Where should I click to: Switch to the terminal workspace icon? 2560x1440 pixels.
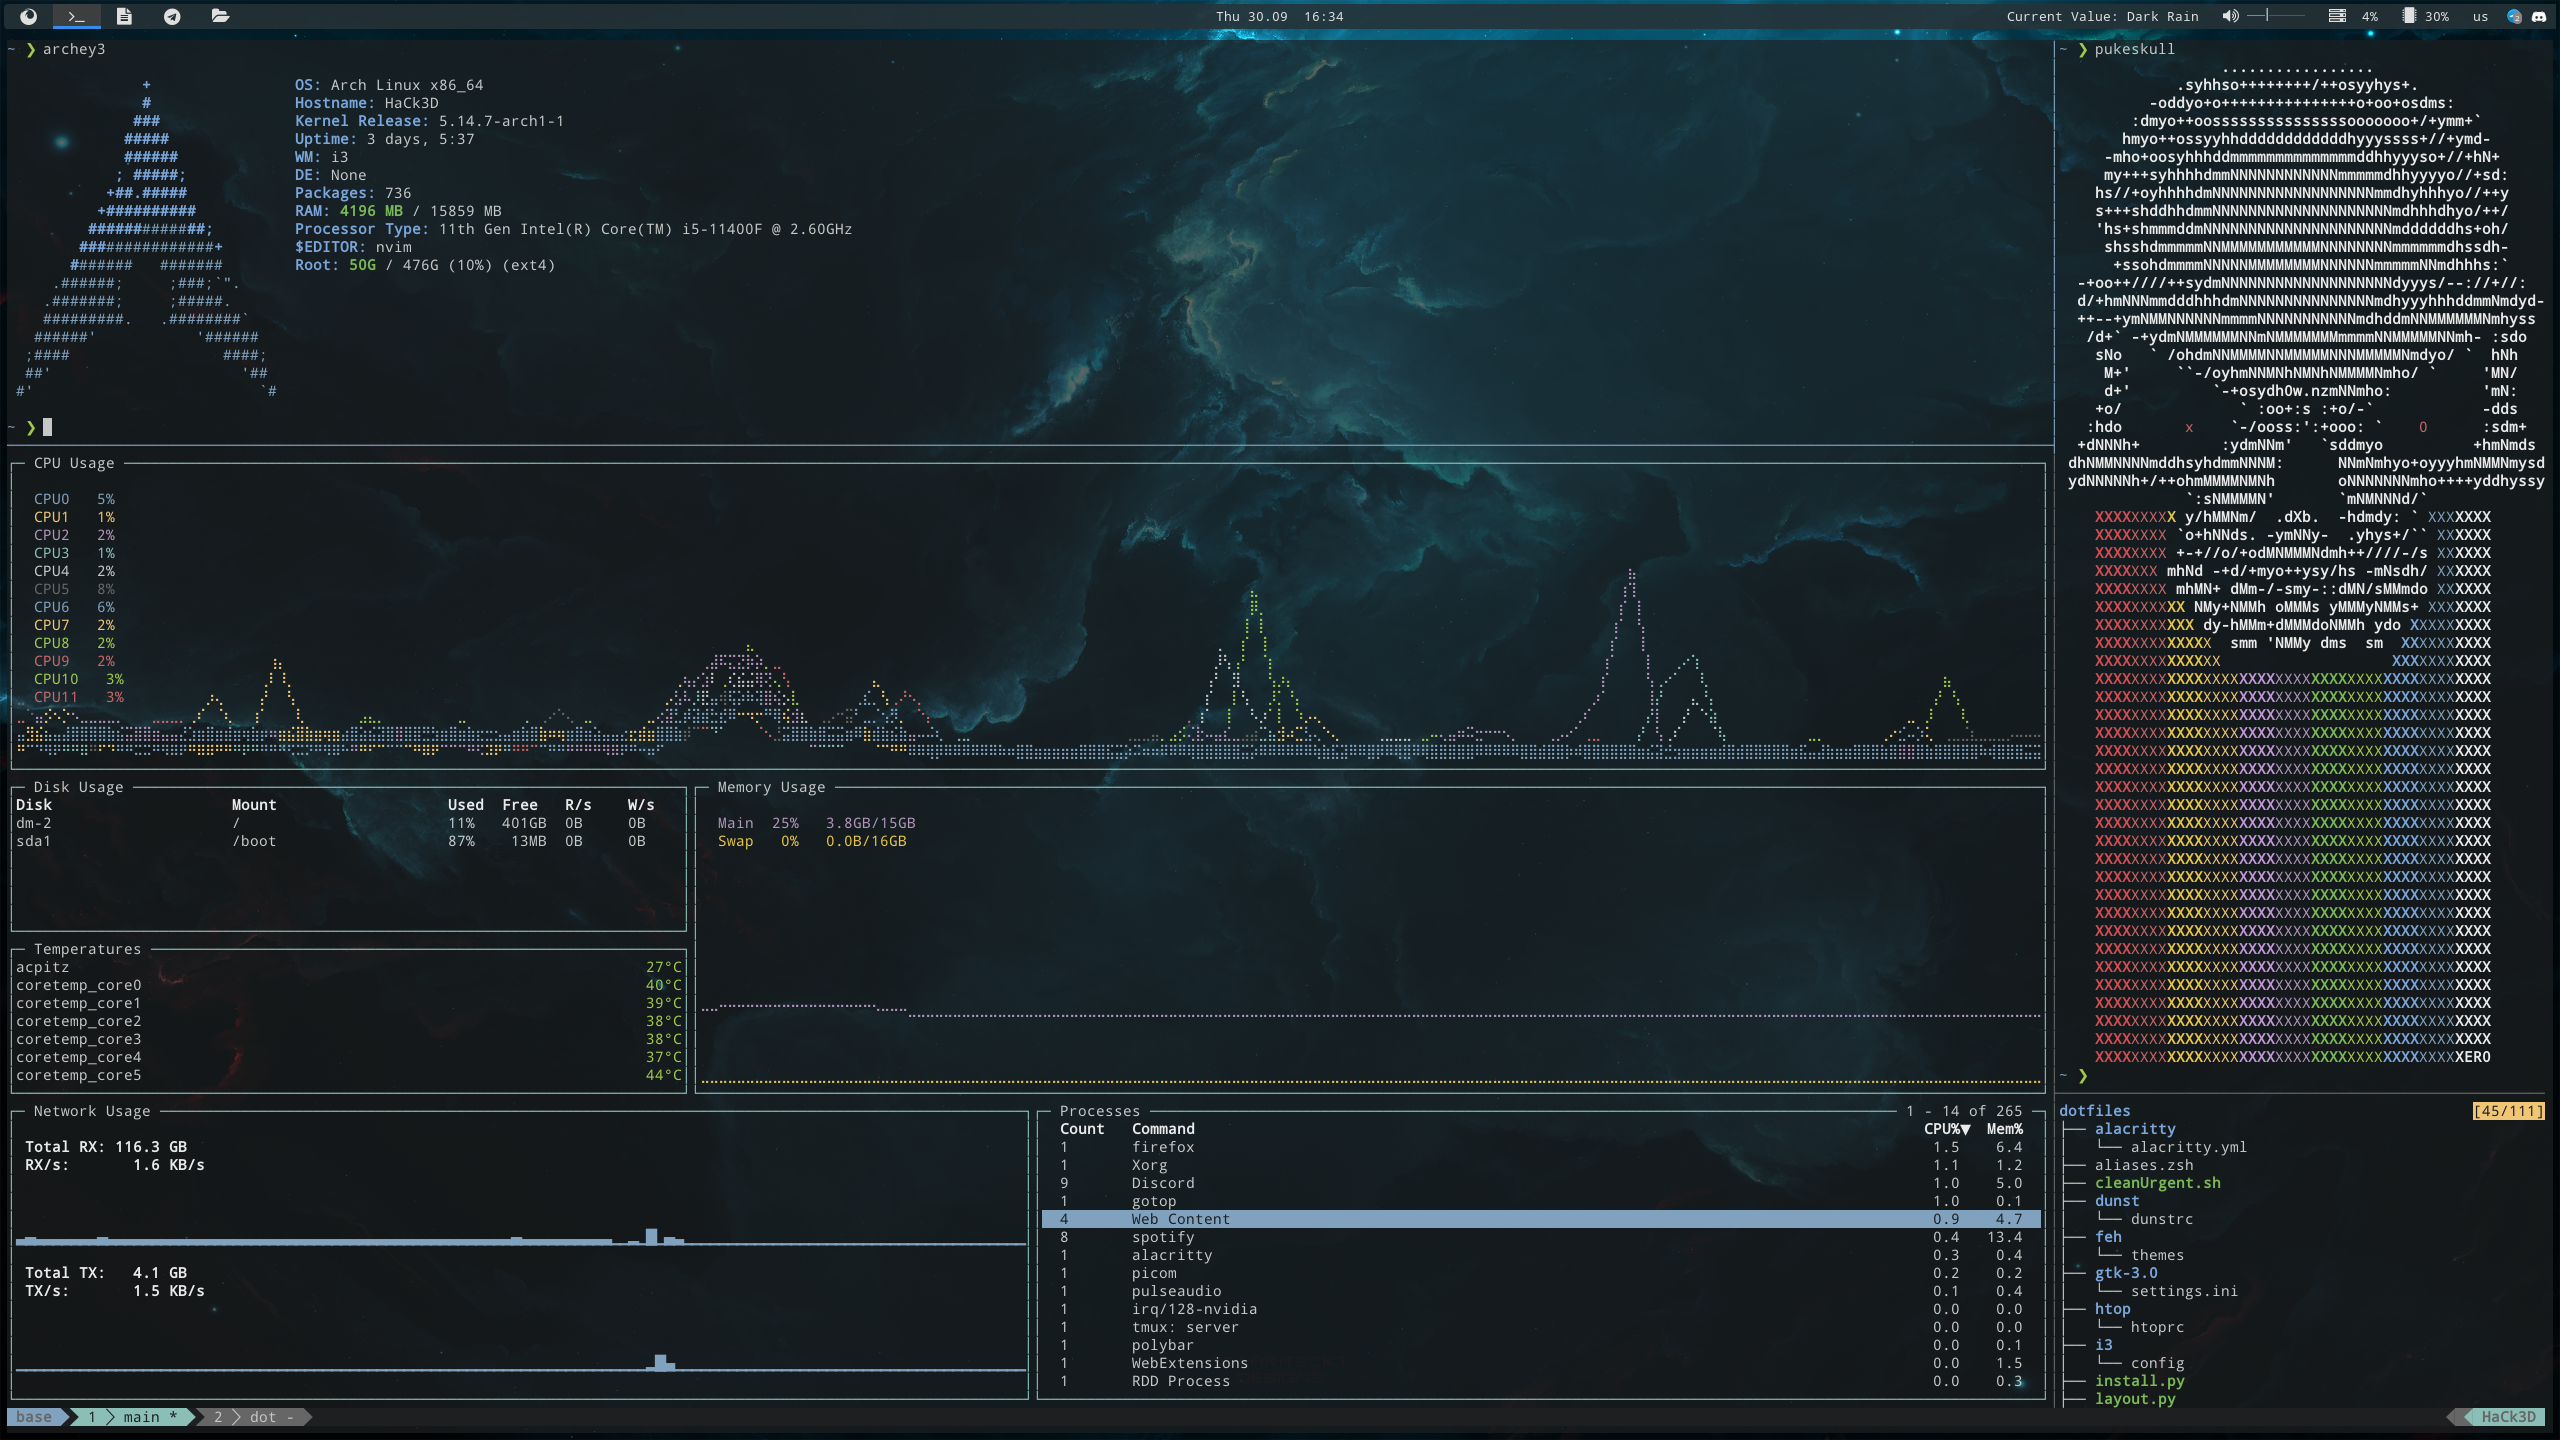[x=76, y=16]
